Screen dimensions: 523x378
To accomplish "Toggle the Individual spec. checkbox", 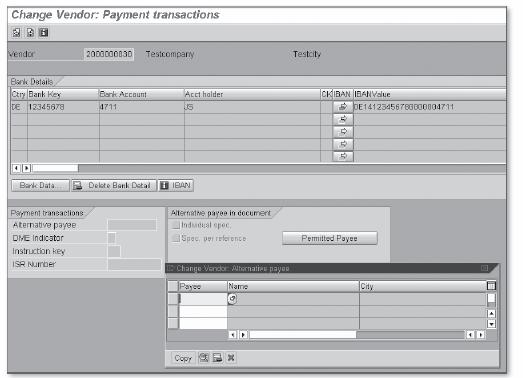I will [175, 225].
